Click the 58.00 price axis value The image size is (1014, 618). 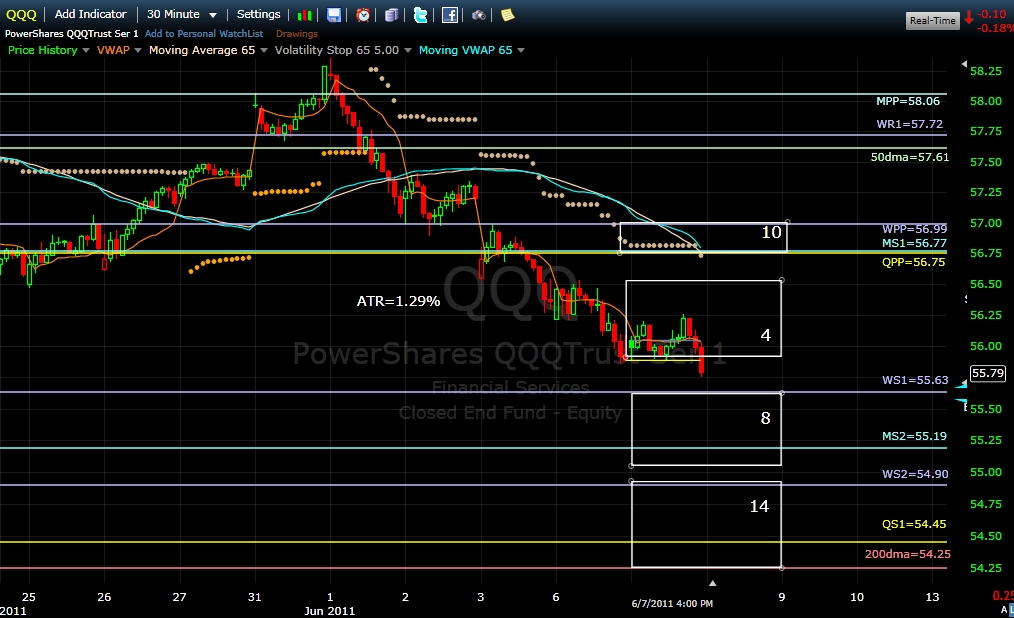(x=986, y=101)
